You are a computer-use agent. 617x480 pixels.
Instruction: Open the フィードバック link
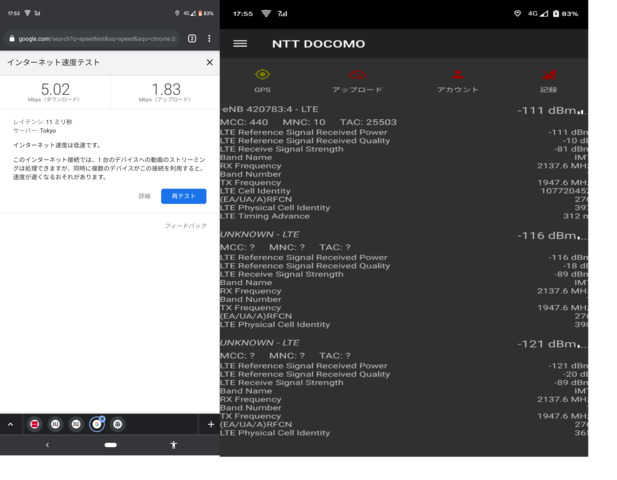click(186, 225)
